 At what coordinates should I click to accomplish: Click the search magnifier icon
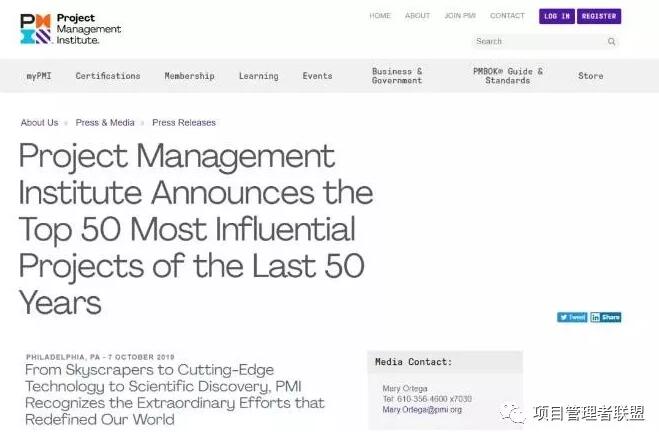point(612,42)
